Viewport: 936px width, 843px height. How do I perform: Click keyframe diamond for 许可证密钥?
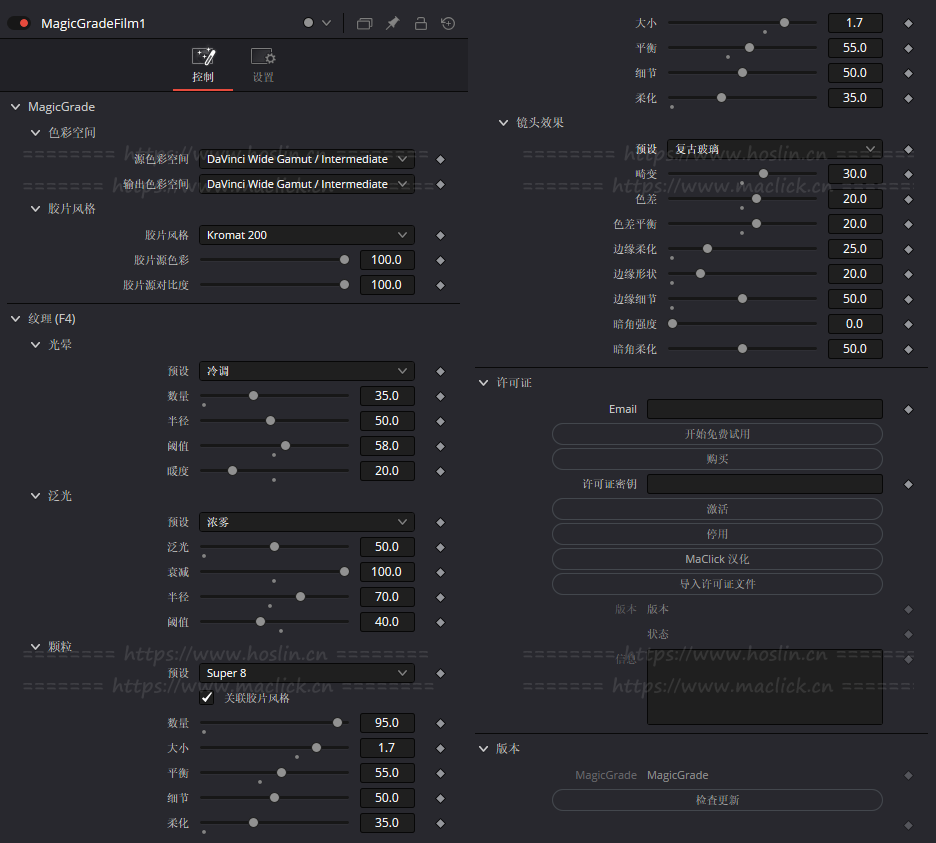[x=909, y=485]
